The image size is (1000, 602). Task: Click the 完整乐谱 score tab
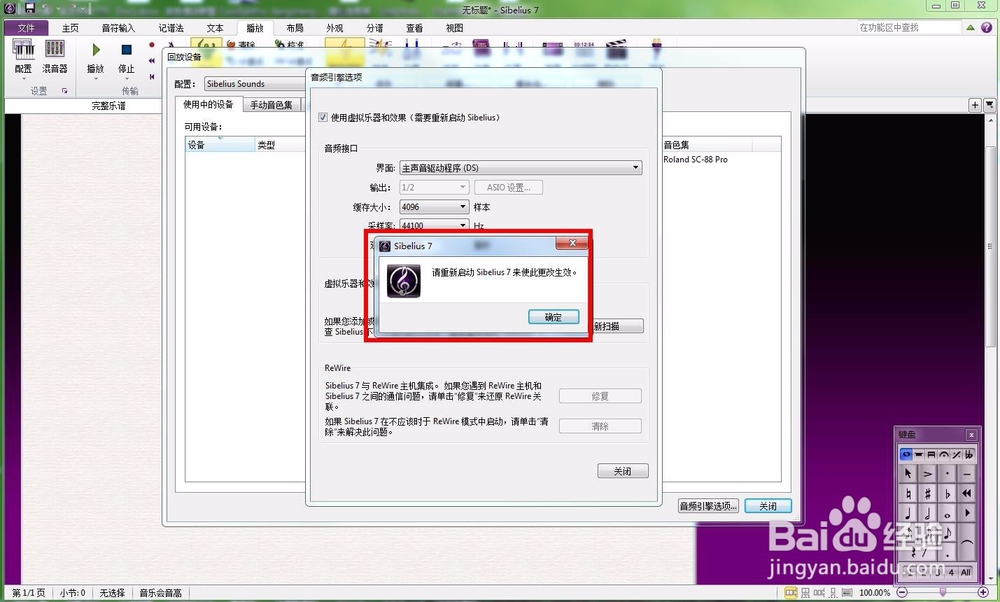tap(108, 106)
